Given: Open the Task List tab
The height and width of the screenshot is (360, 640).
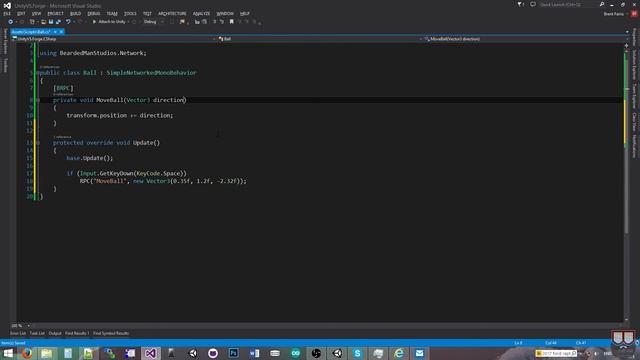Looking at the screenshot, I should (x=37, y=333).
